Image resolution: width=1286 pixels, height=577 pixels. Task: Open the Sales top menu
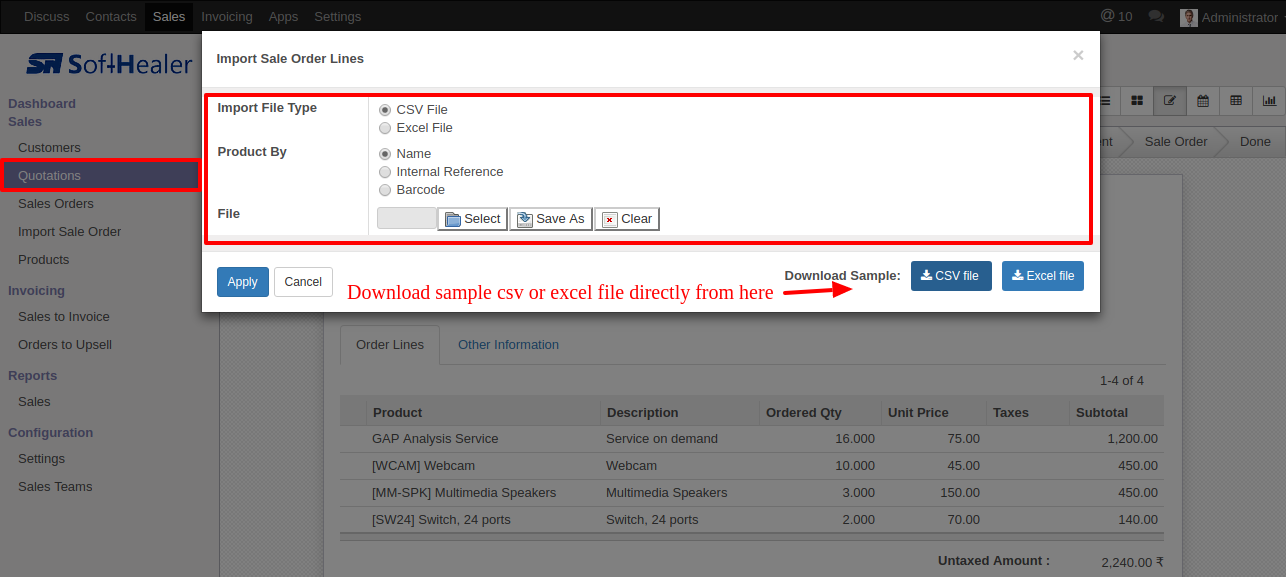169,16
